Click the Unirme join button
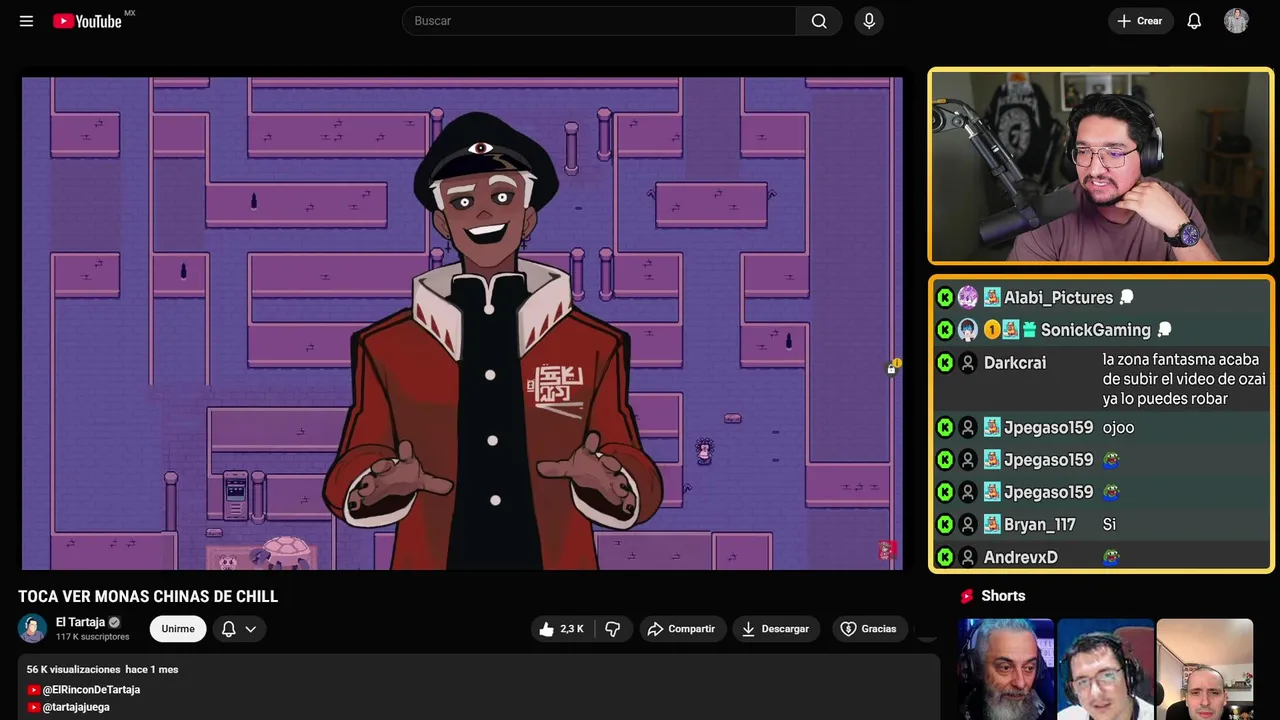Image resolution: width=1280 pixels, height=720 pixels. [x=178, y=629]
